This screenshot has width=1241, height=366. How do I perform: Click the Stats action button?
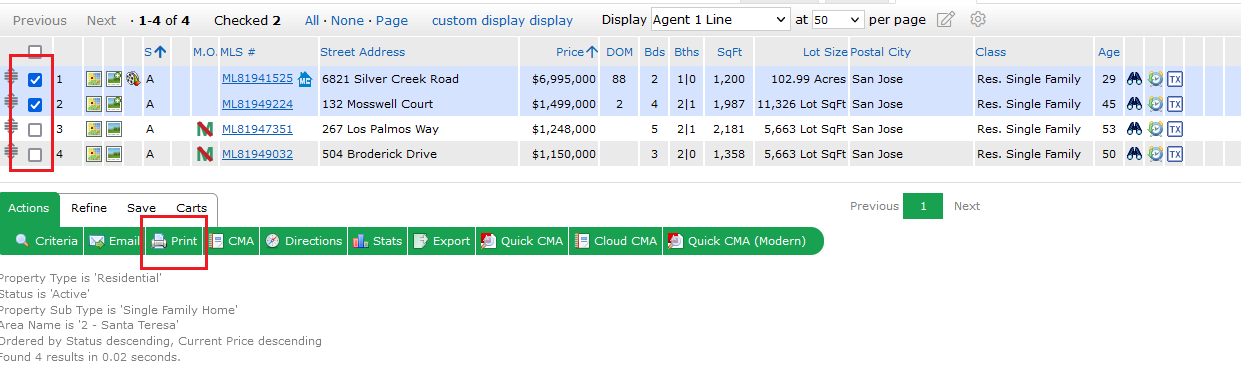coord(378,241)
